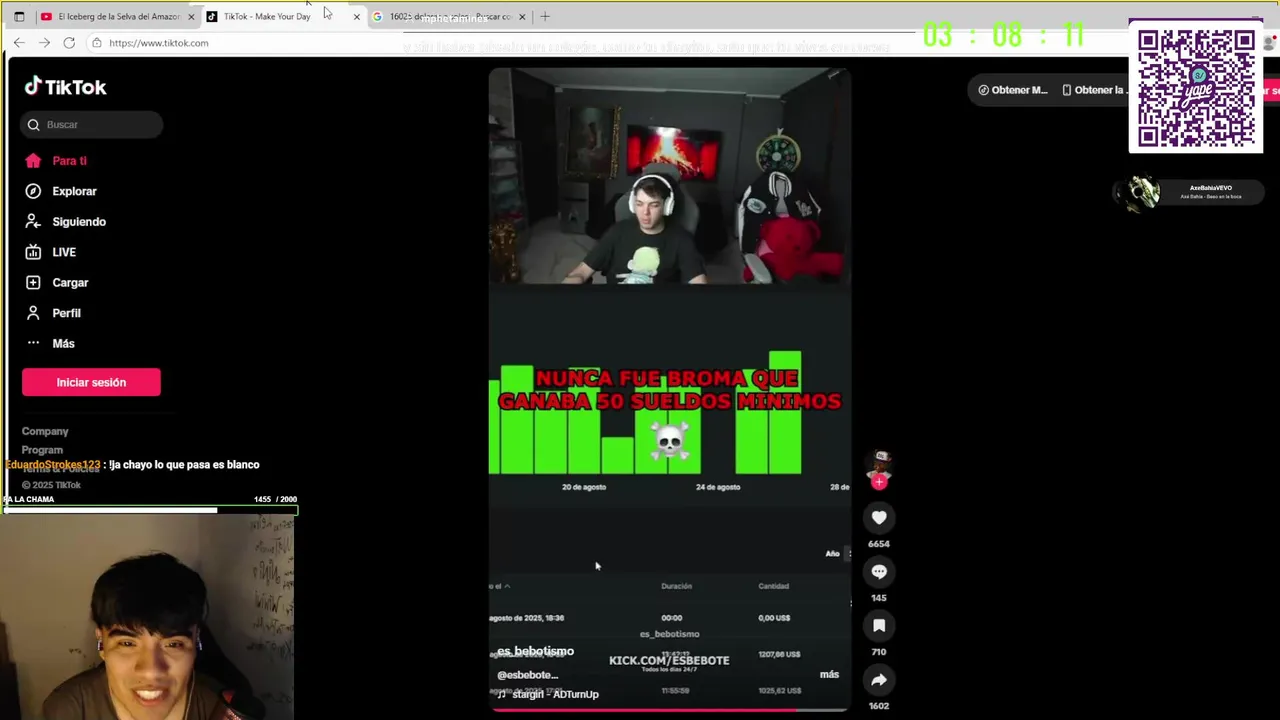Viewport: 1280px width, 720px height.
Task: Click the Duración column header in video
Action: [676, 586]
